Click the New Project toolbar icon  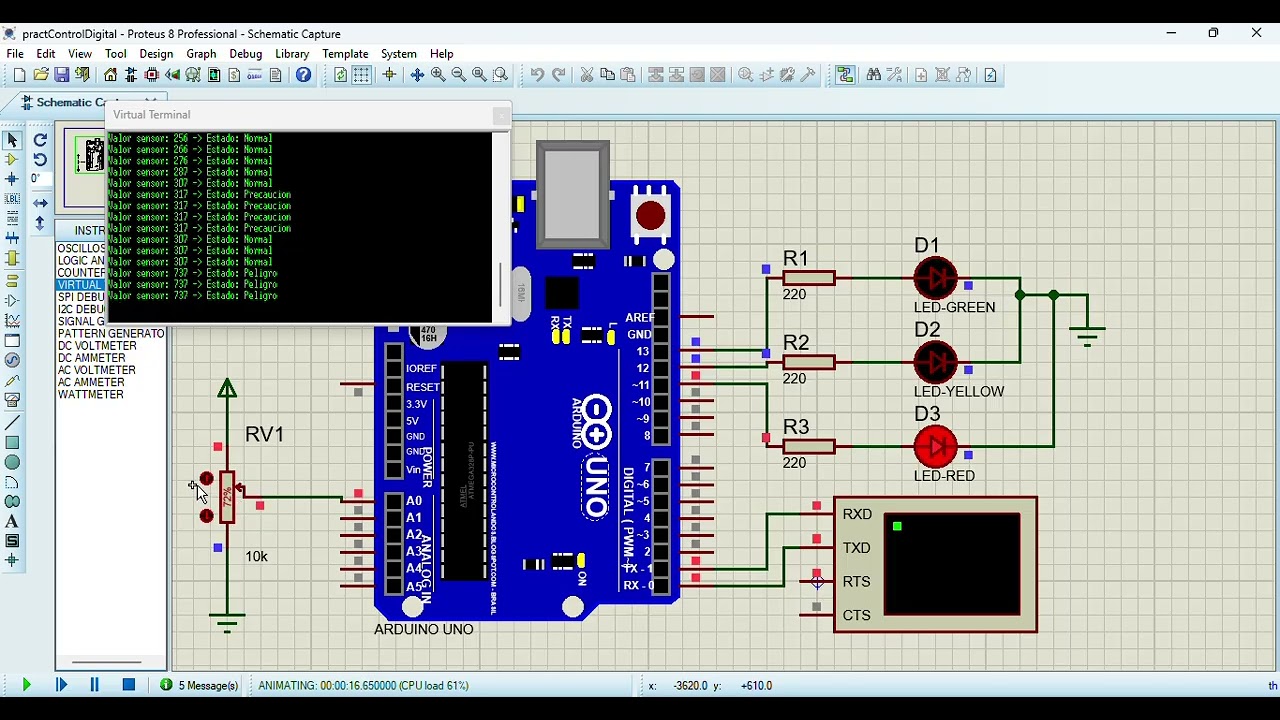[x=19, y=75]
